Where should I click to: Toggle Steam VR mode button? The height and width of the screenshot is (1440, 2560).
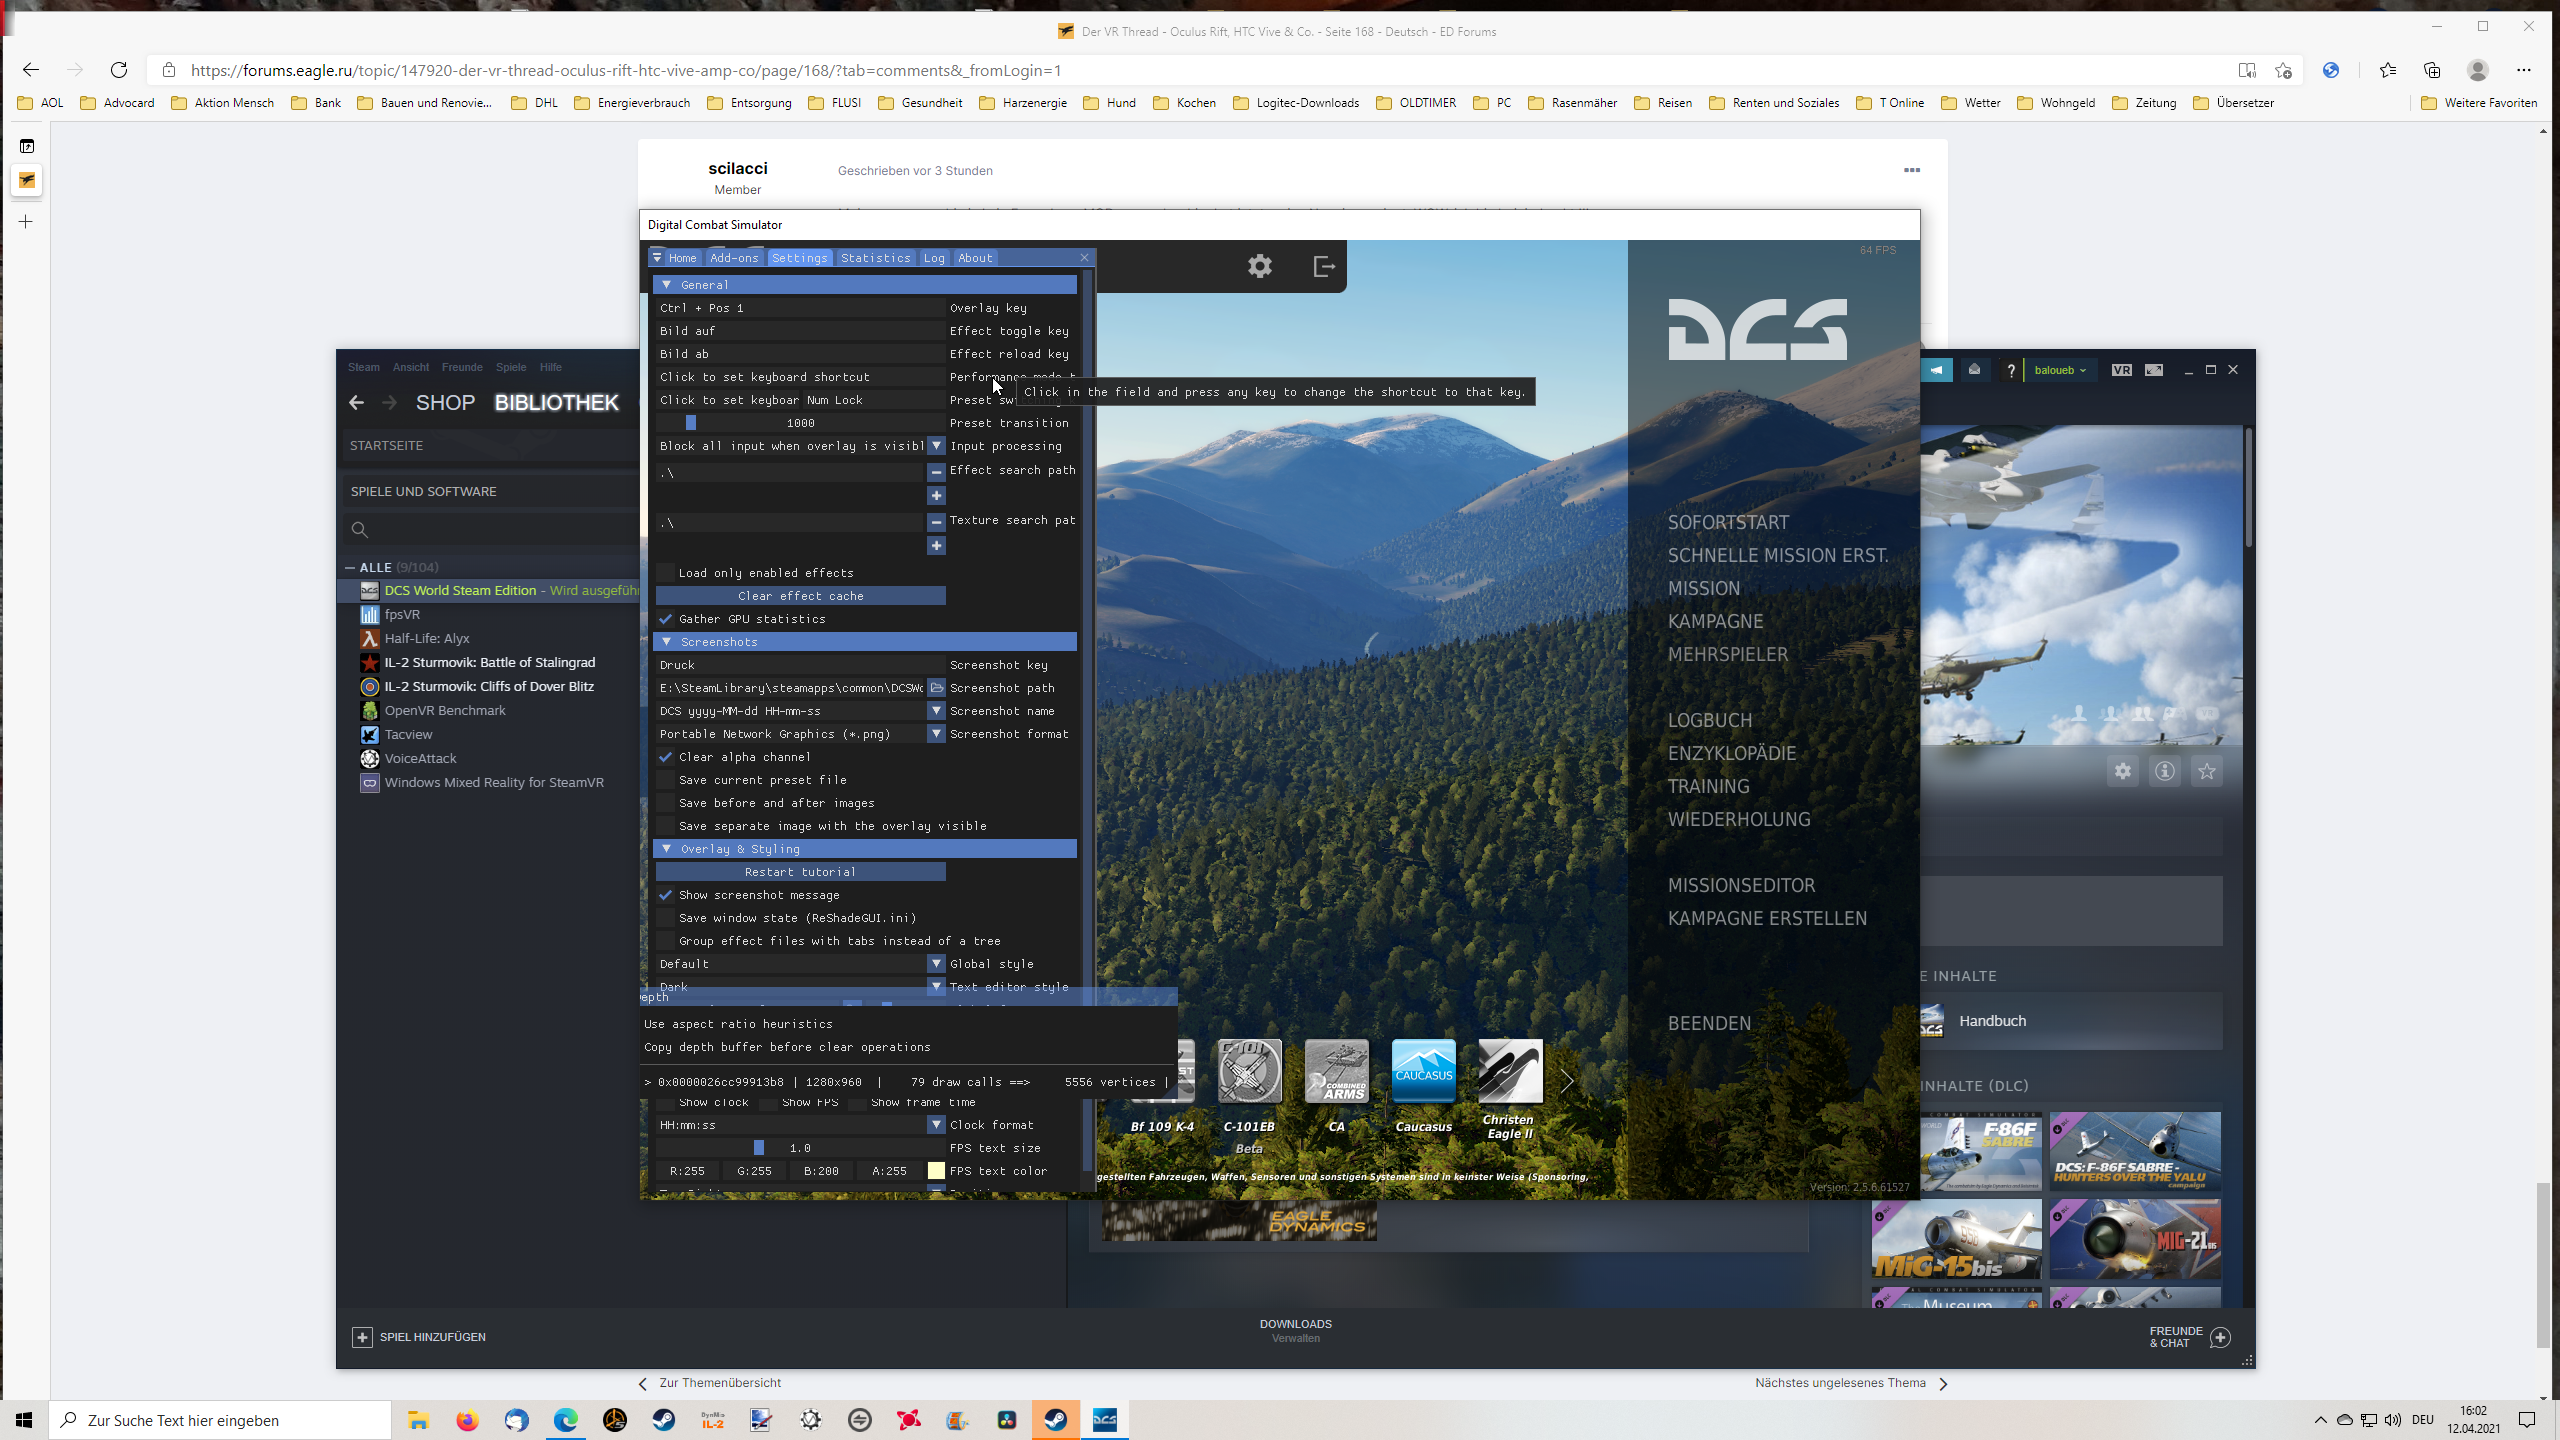point(2121,370)
